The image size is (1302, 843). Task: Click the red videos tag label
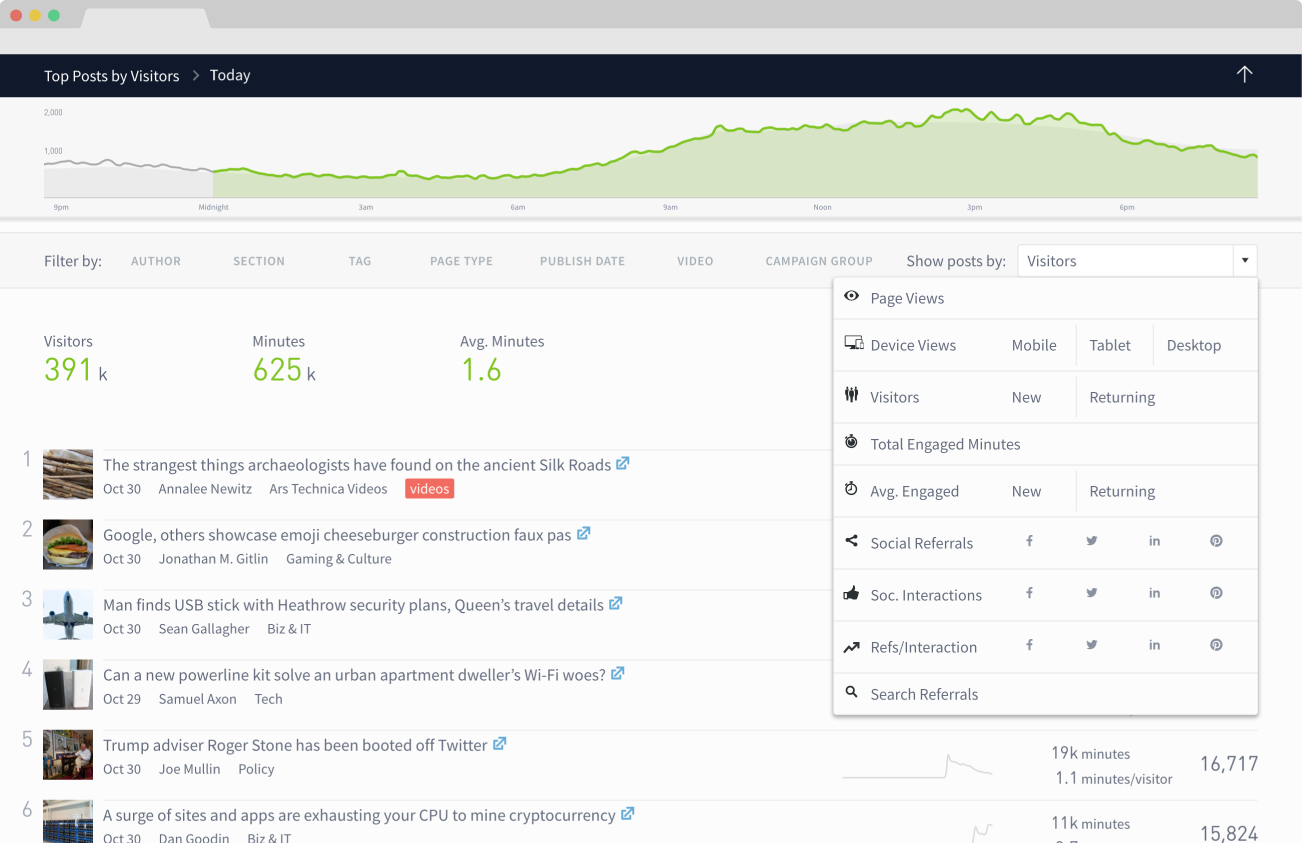tap(429, 488)
